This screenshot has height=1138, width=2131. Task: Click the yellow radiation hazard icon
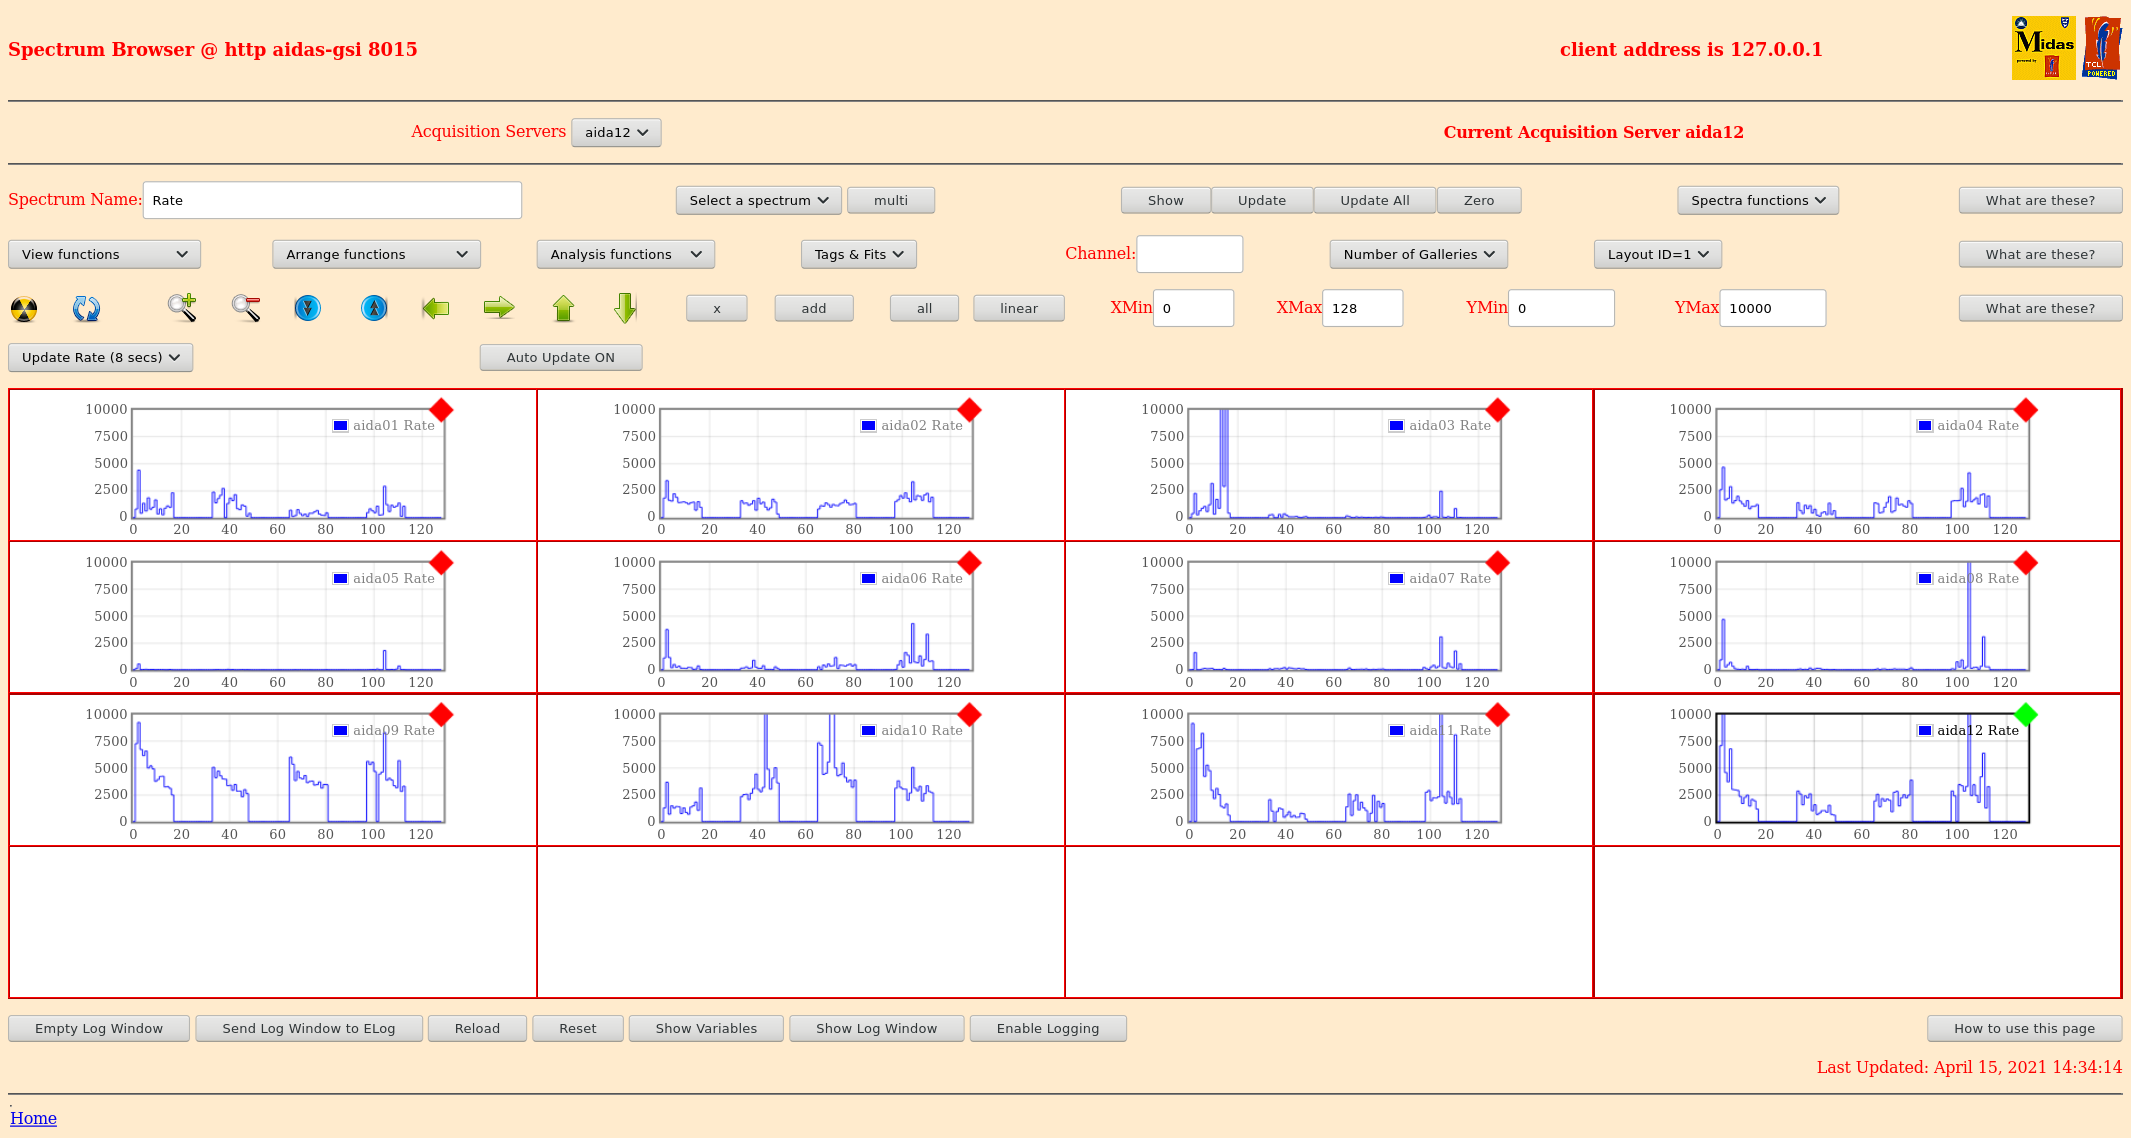(x=24, y=309)
